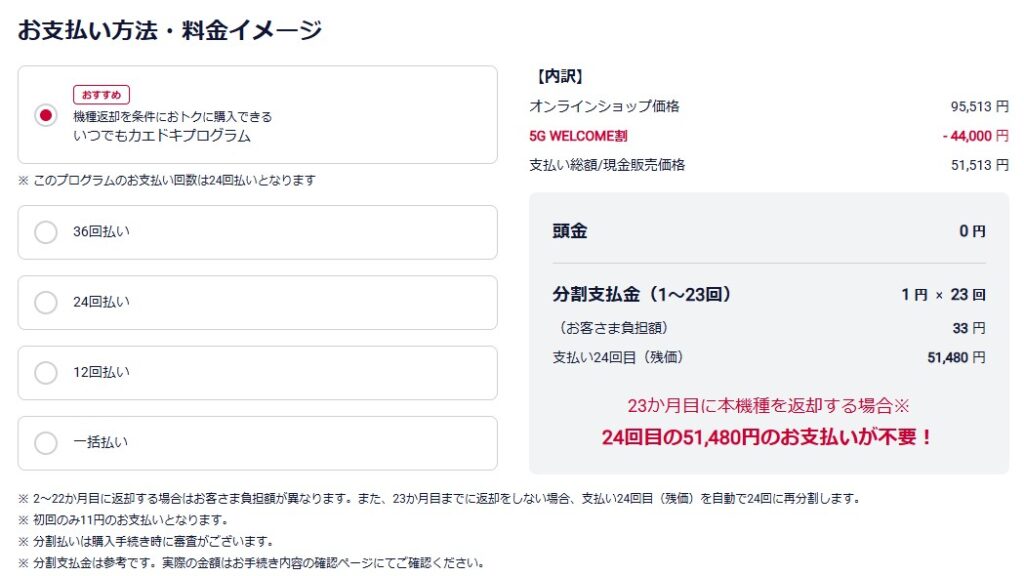Click the red おすすめ badge

[x=101, y=95]
